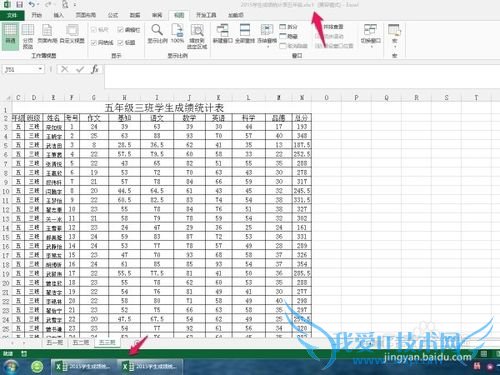Click the greyed 标尺 ruler checkbox
The image size is (500, 375).
(x=93, y=30)
